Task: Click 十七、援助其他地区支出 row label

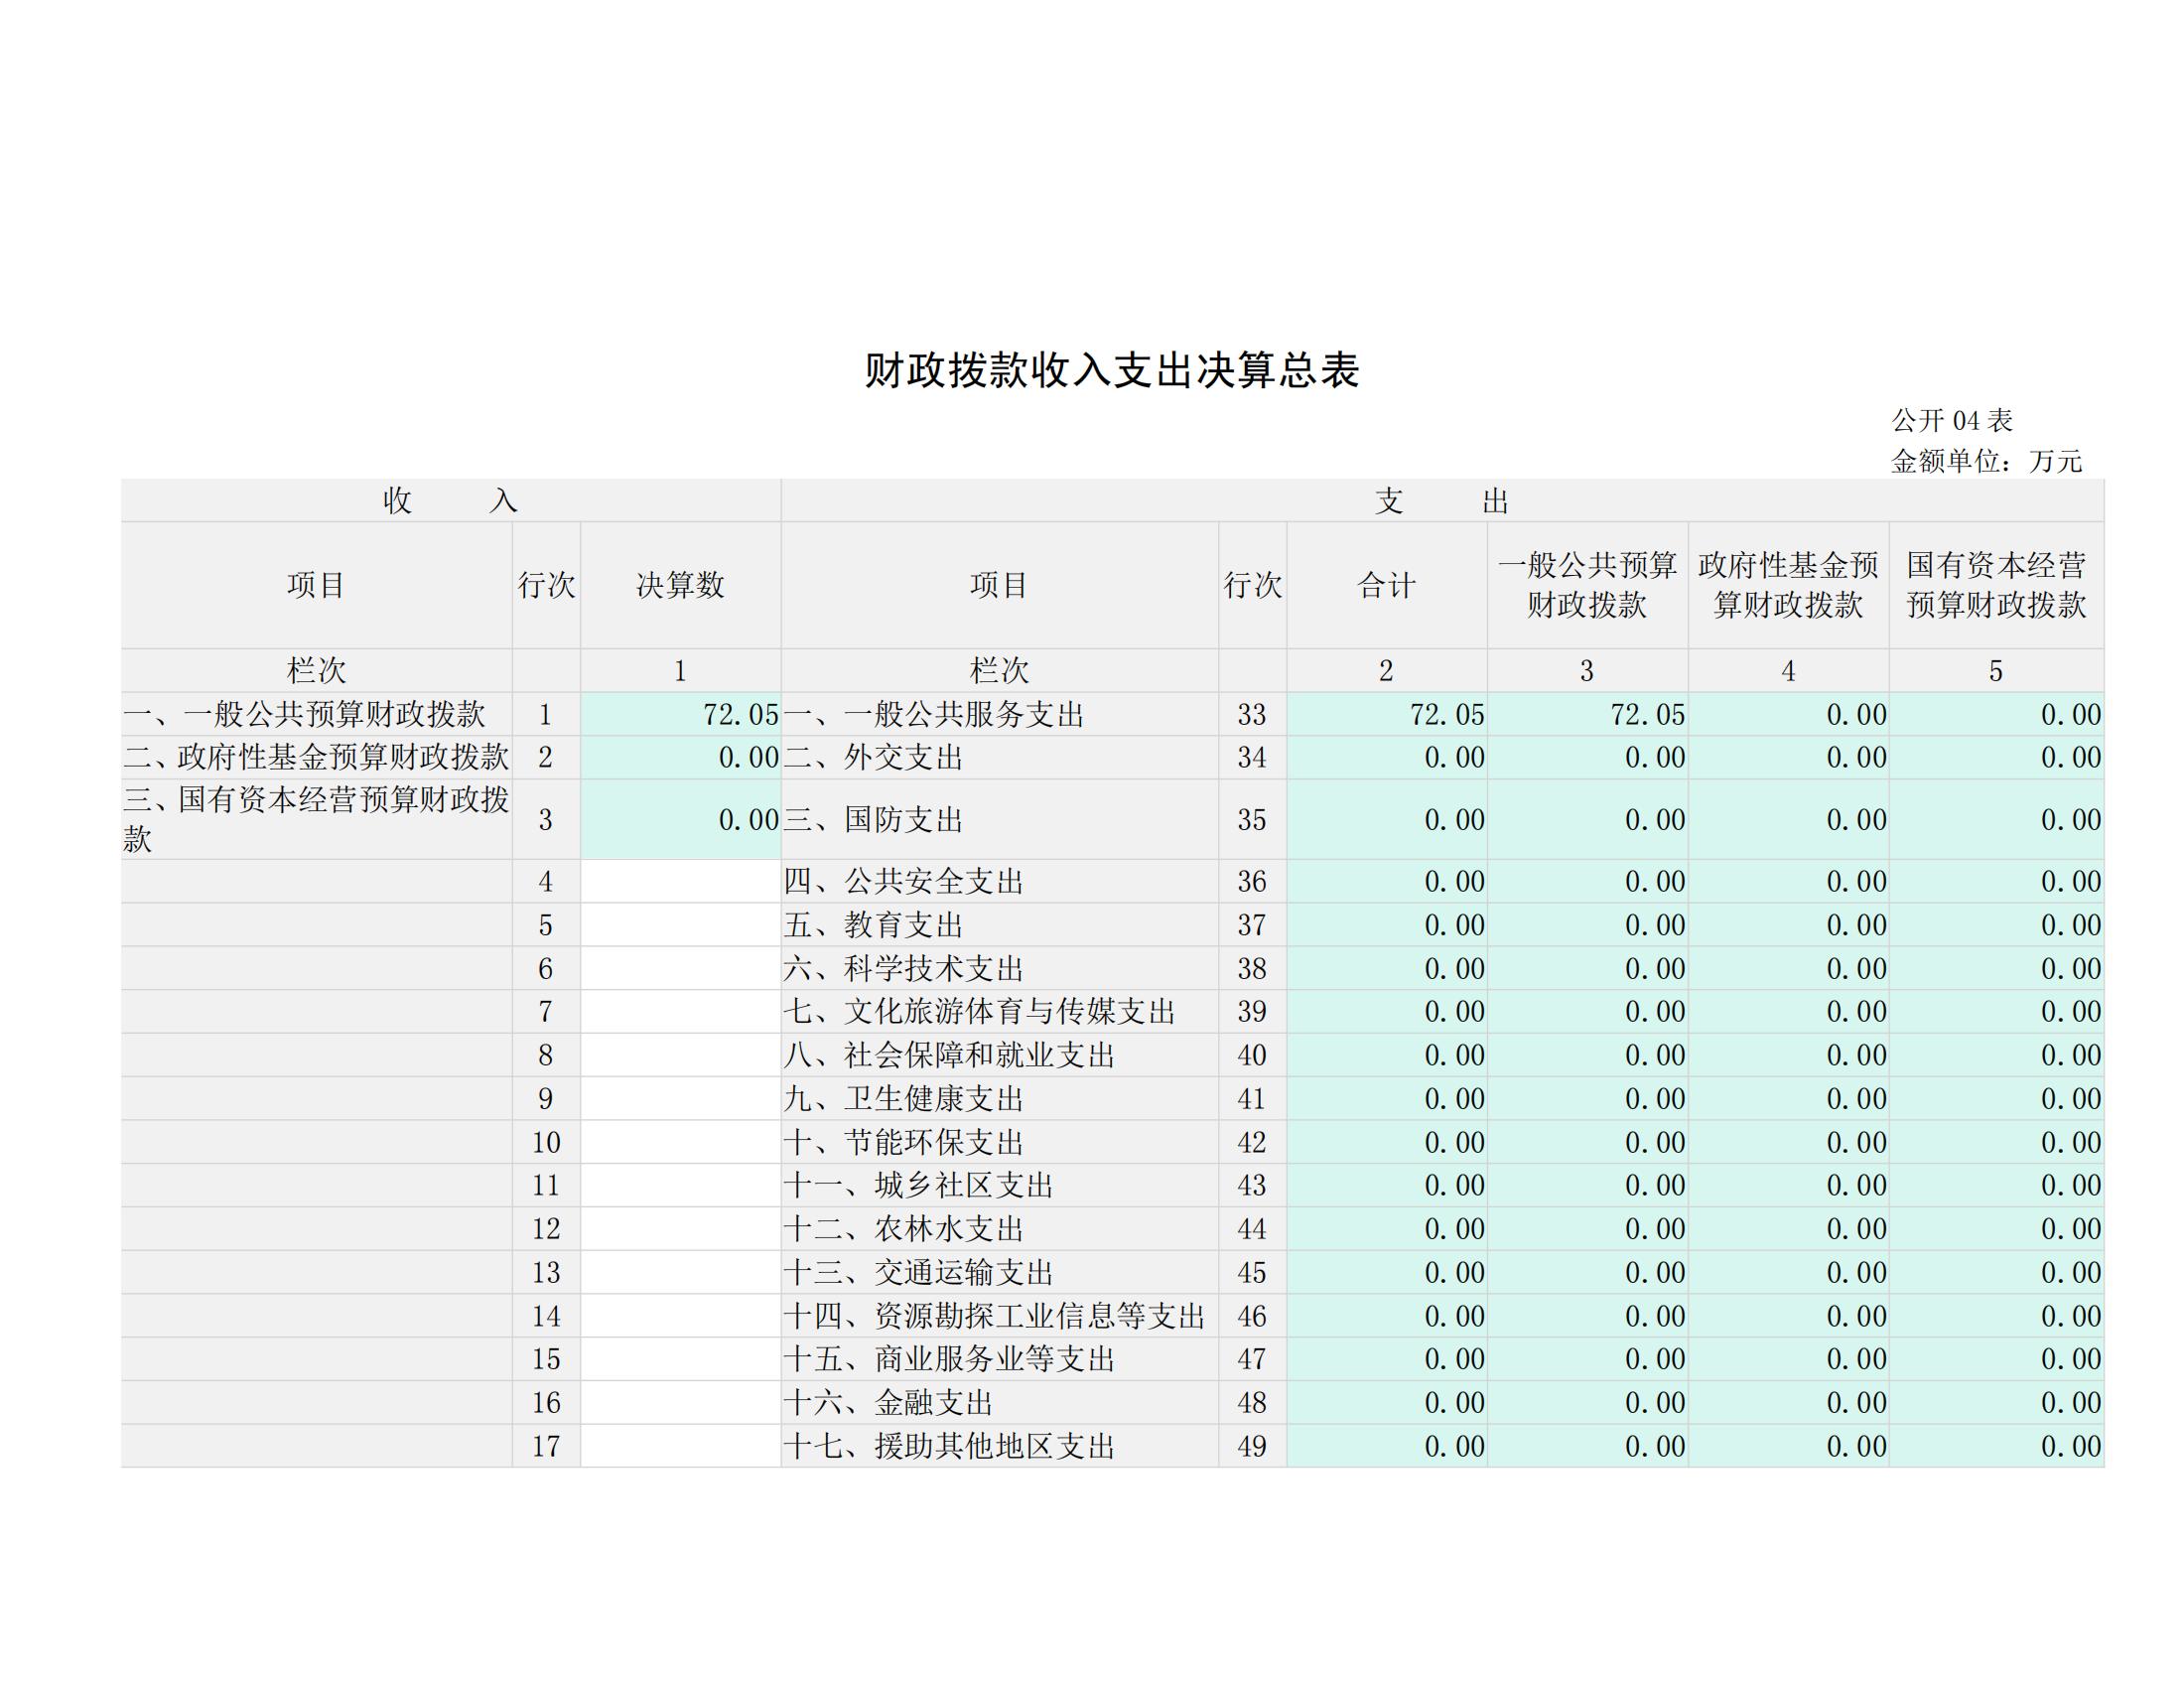Action: [x=949, y=1446]
